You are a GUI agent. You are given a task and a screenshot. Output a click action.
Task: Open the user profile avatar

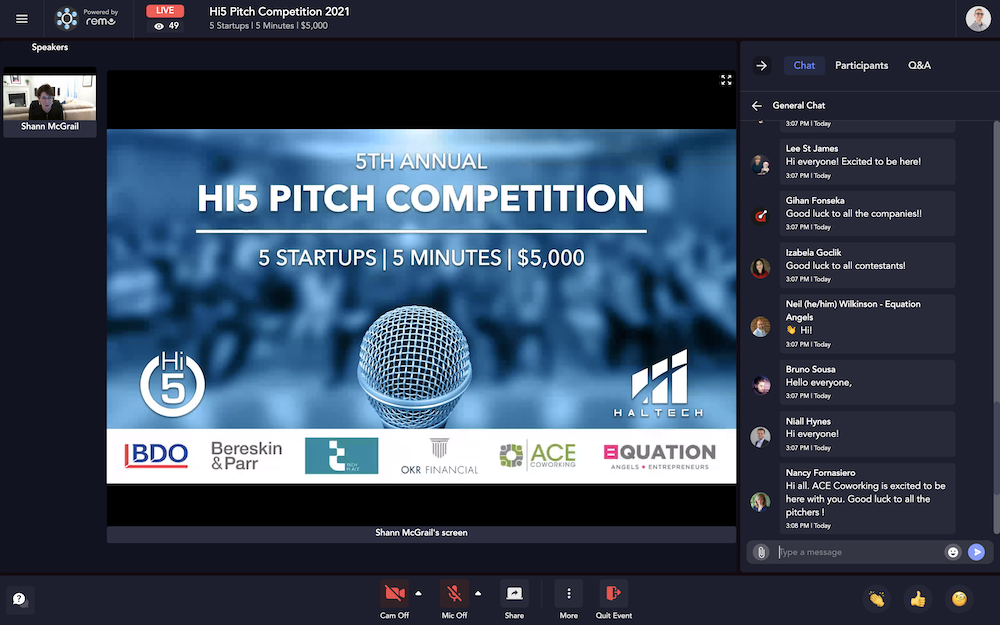978,18
